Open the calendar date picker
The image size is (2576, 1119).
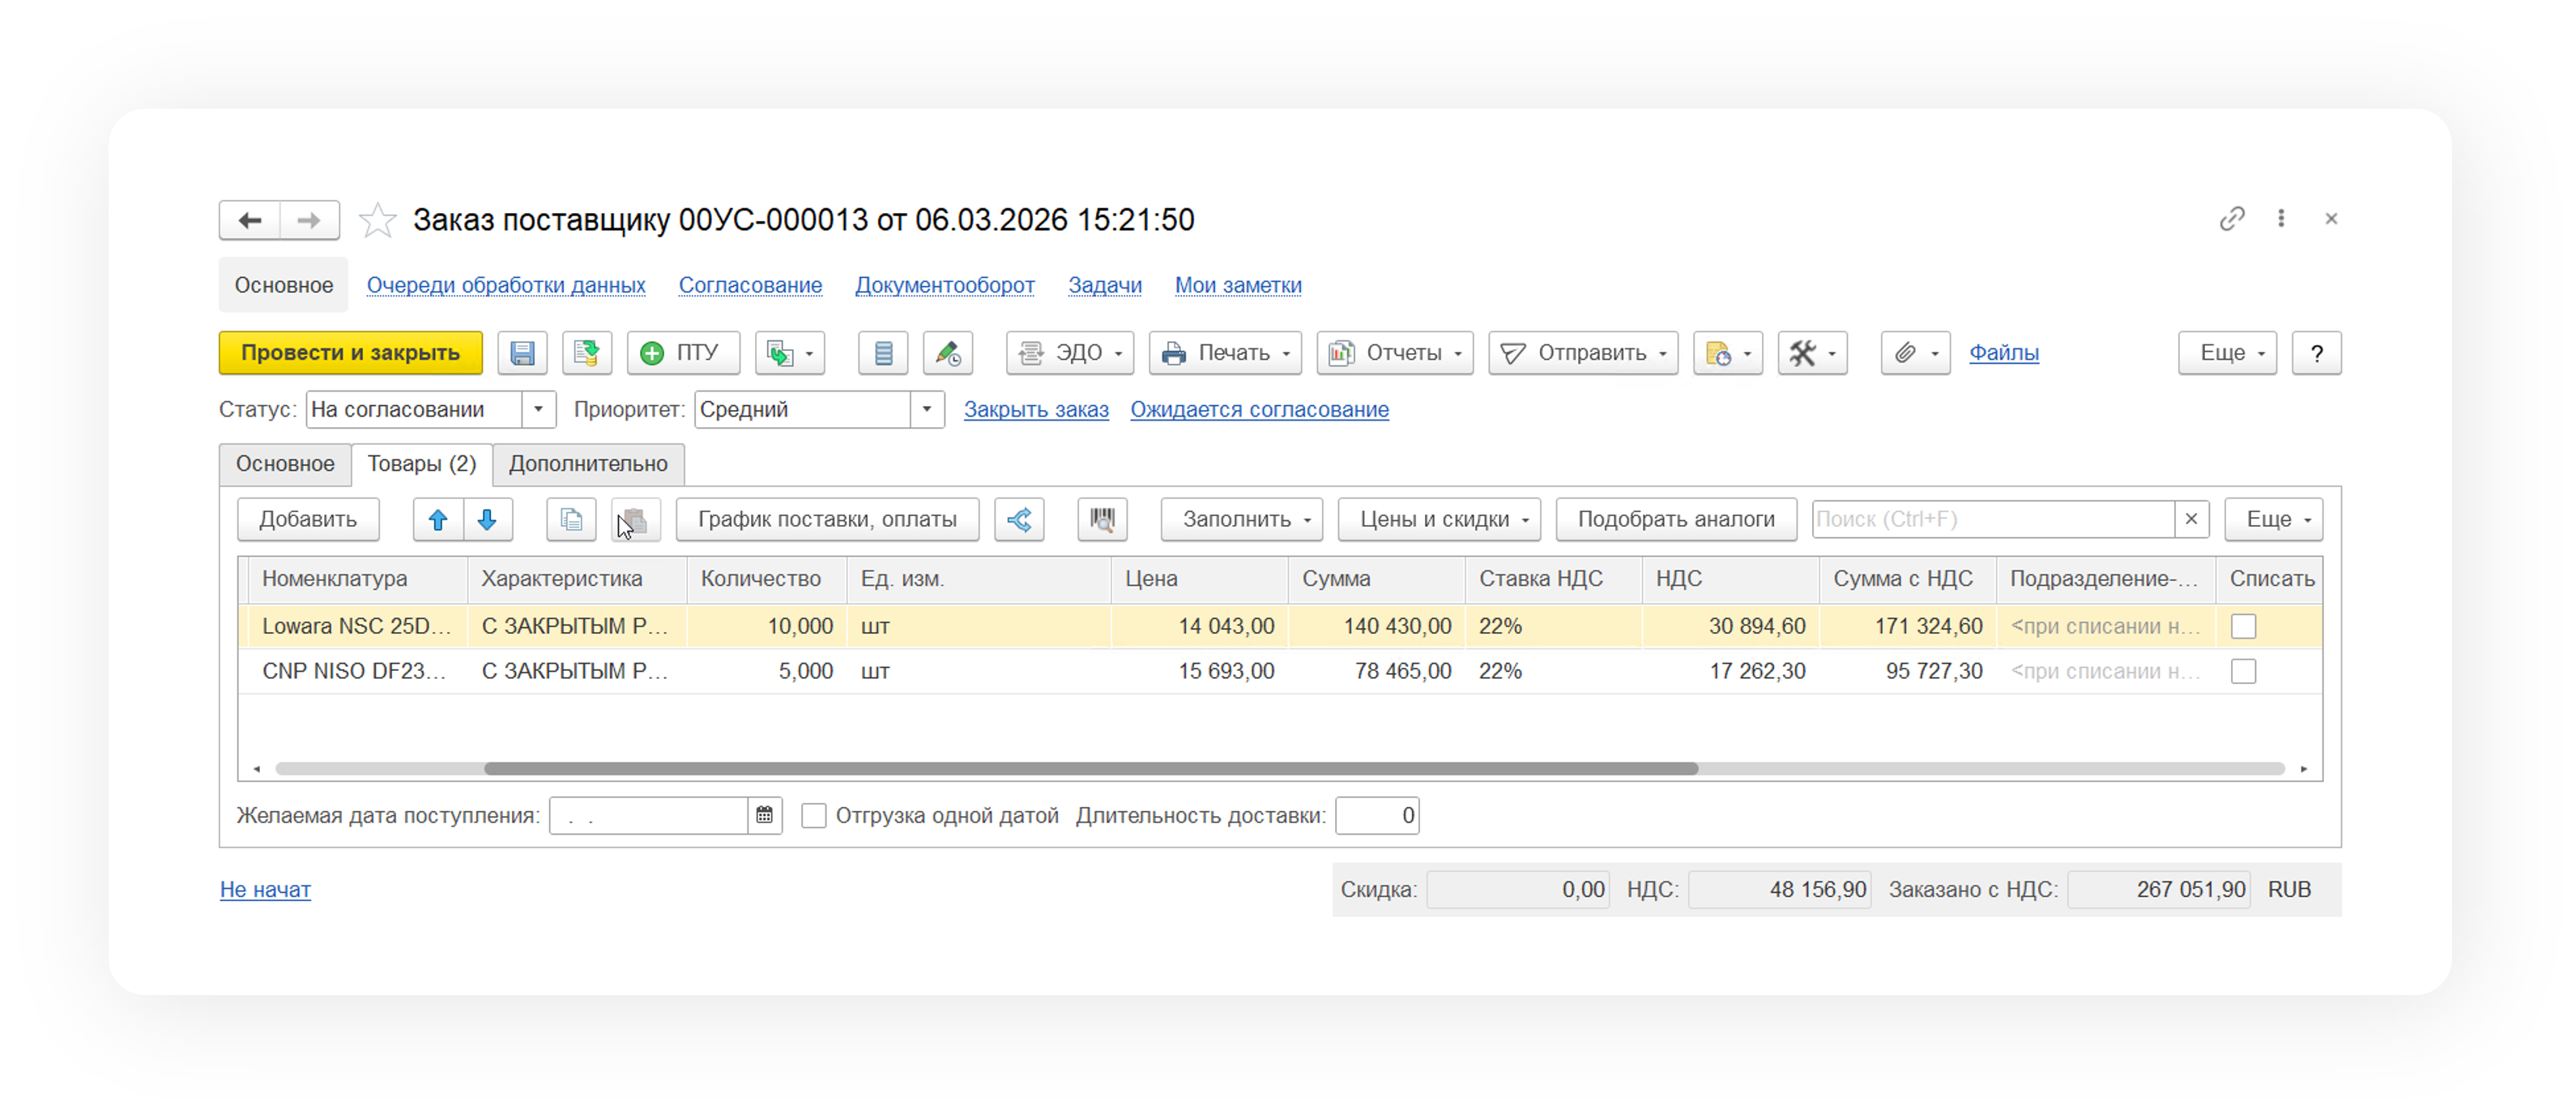point(765,816)
